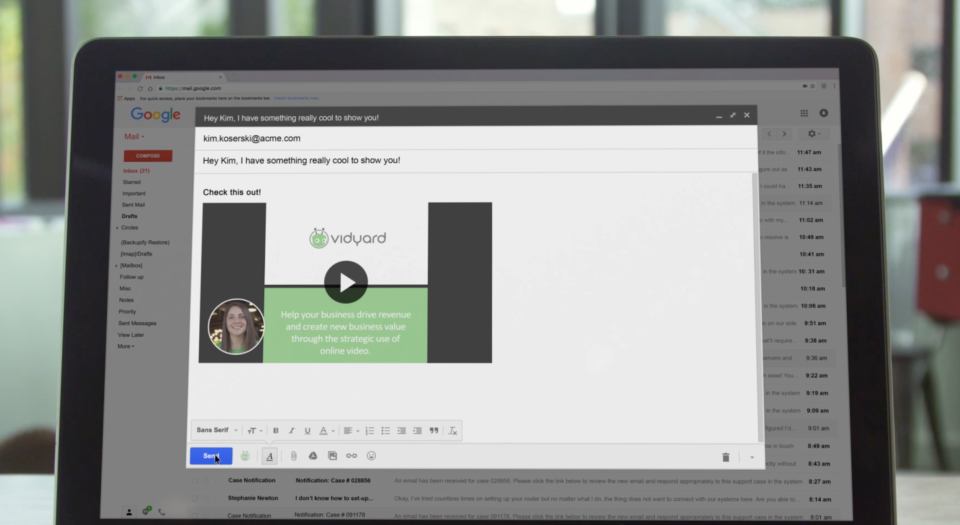Screen dimensions: 960x525
Task: Click the Google logo
Action: pos(156,114)
